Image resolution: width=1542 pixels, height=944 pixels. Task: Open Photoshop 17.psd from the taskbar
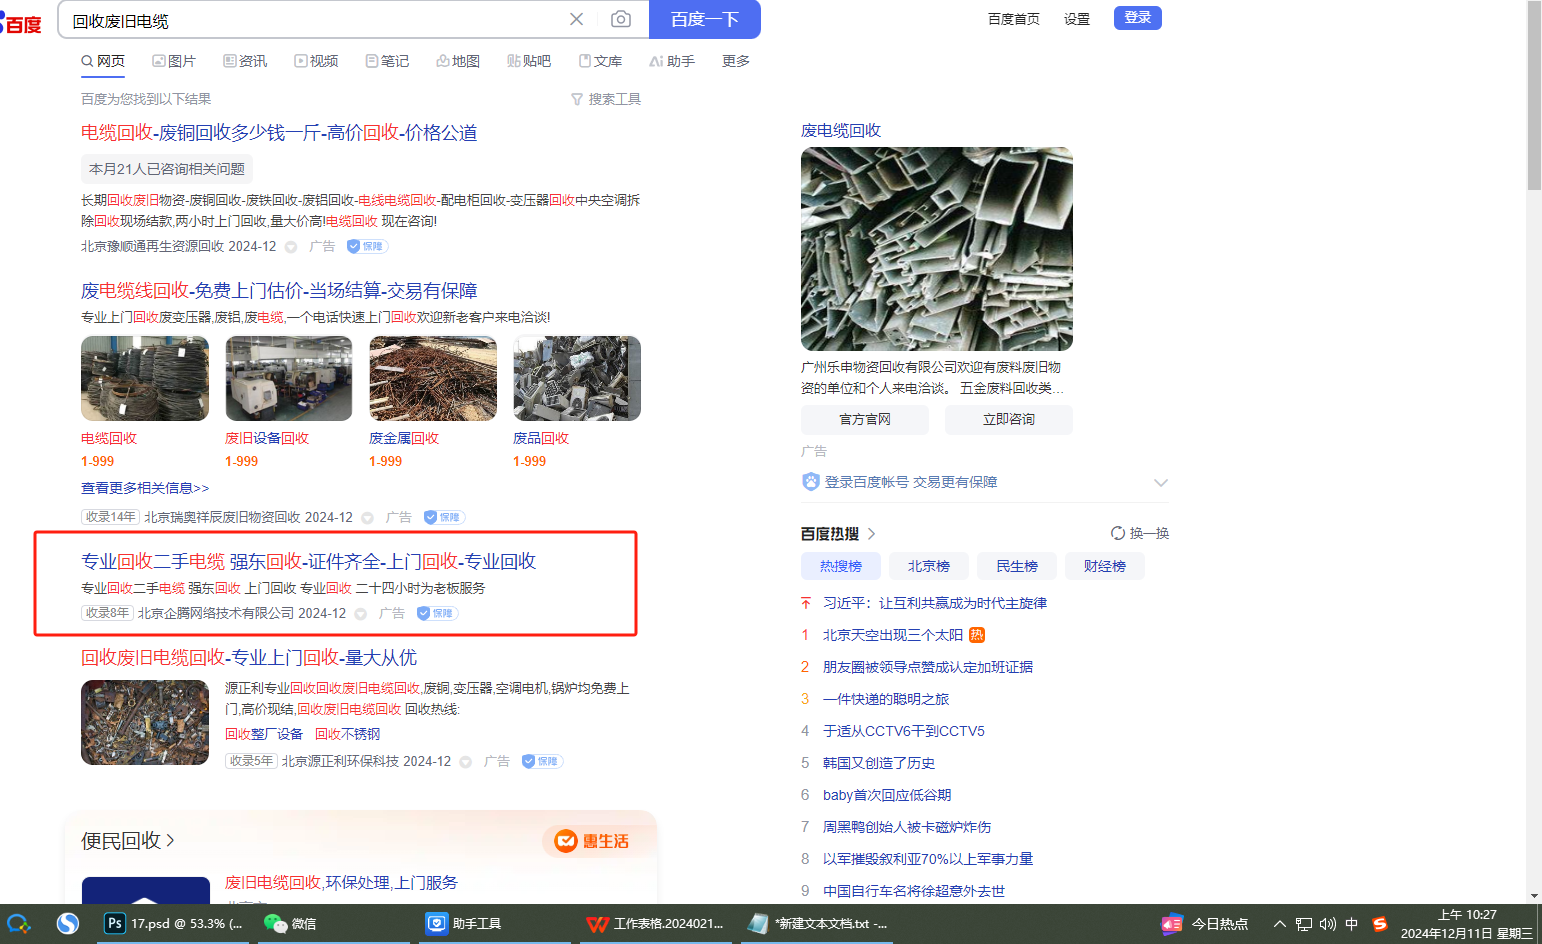[174, 923]
